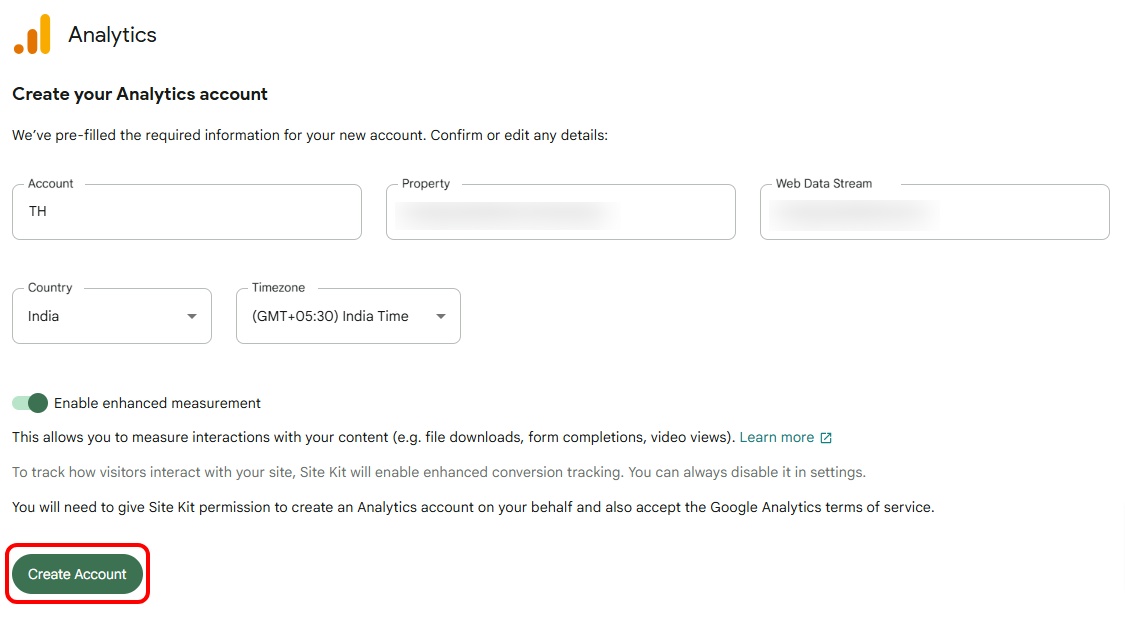
Task: Click the 'Analytics' title text
Action: (112, 35)
